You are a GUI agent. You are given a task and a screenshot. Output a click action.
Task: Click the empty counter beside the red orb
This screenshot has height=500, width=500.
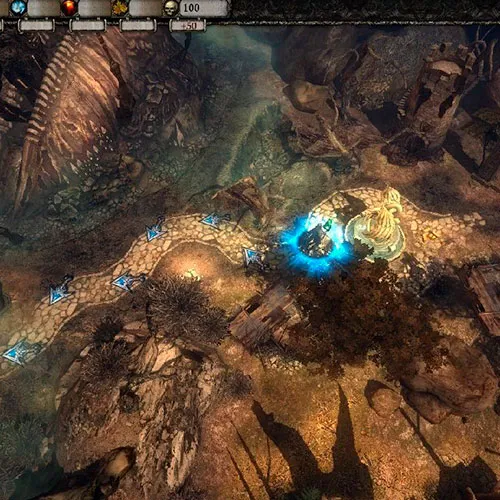(94, 8)
